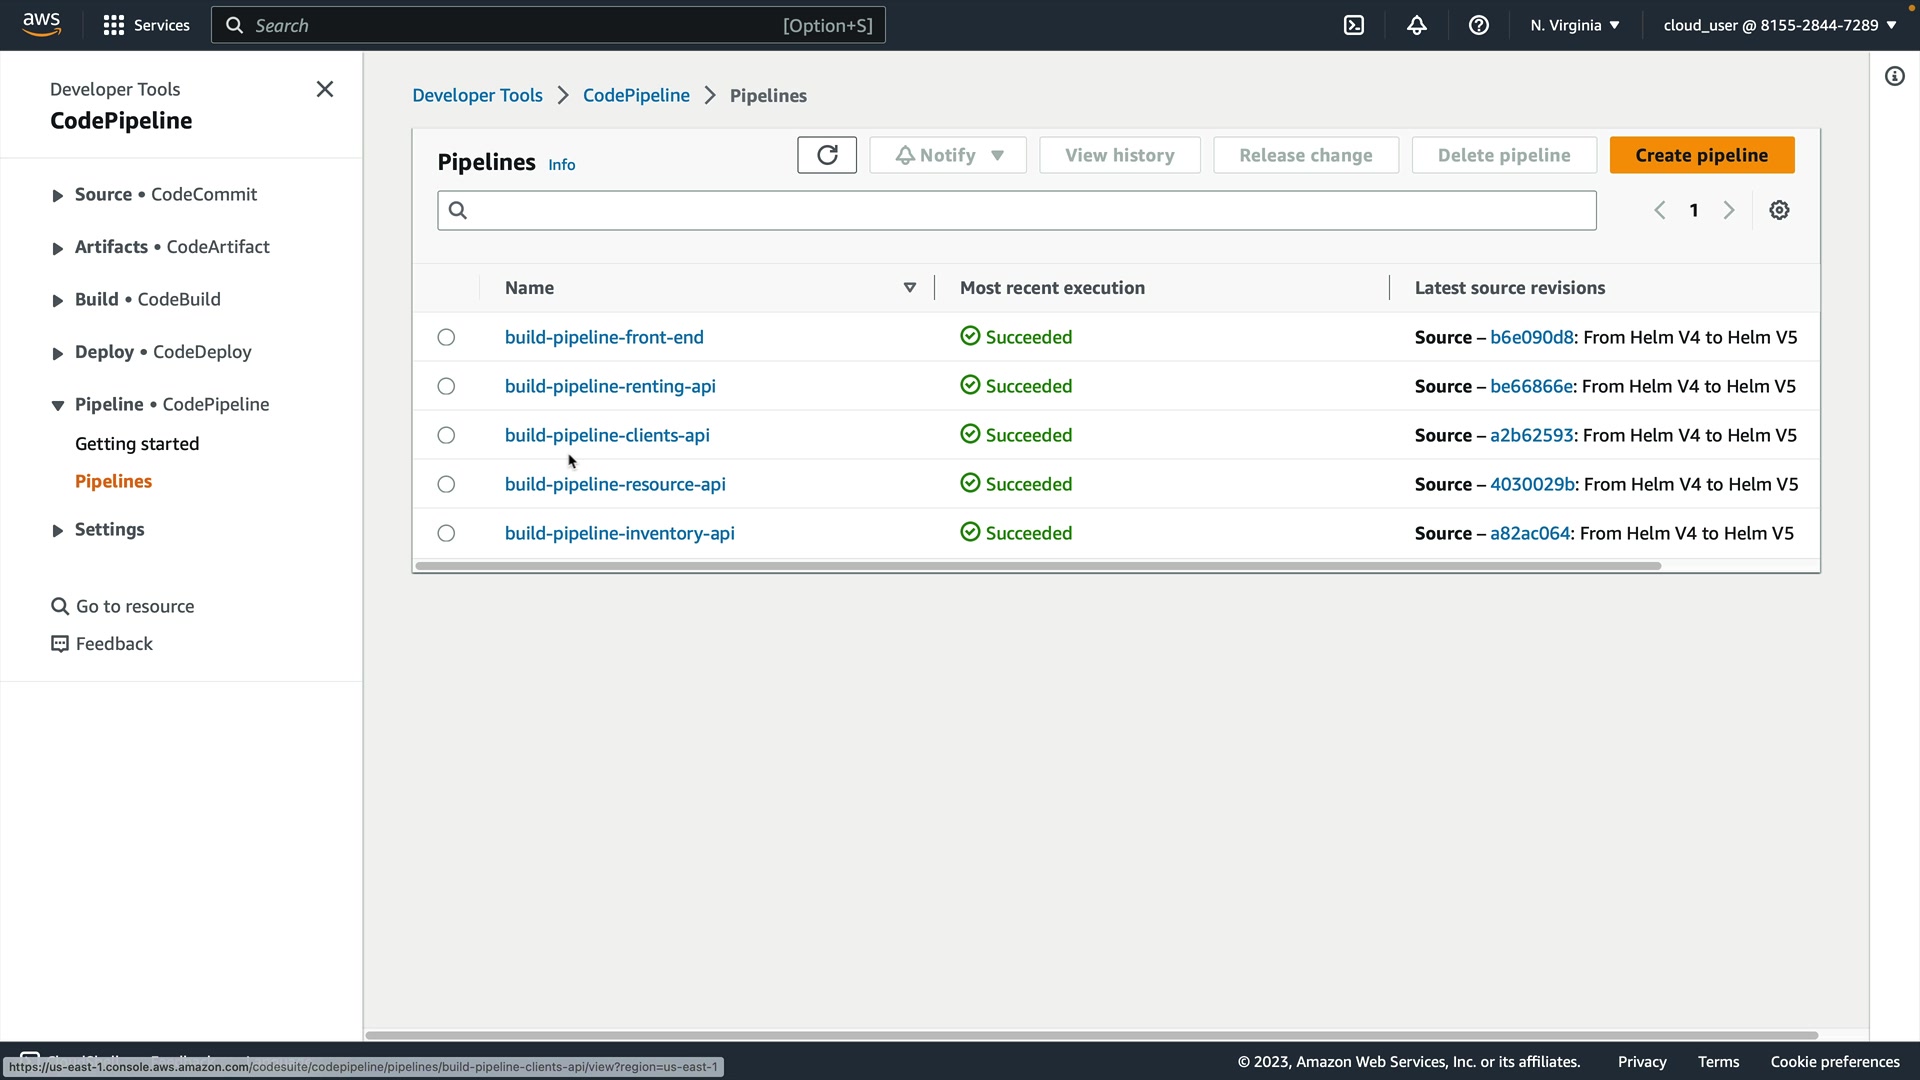
Task: Open AWS CloudShell icon in top bar
Action: [1354, 25]
